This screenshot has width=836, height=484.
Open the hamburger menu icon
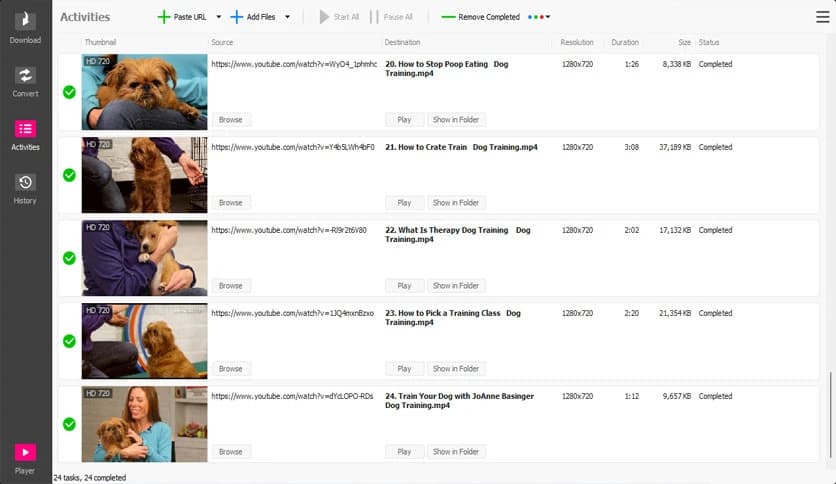pos(822,16)
